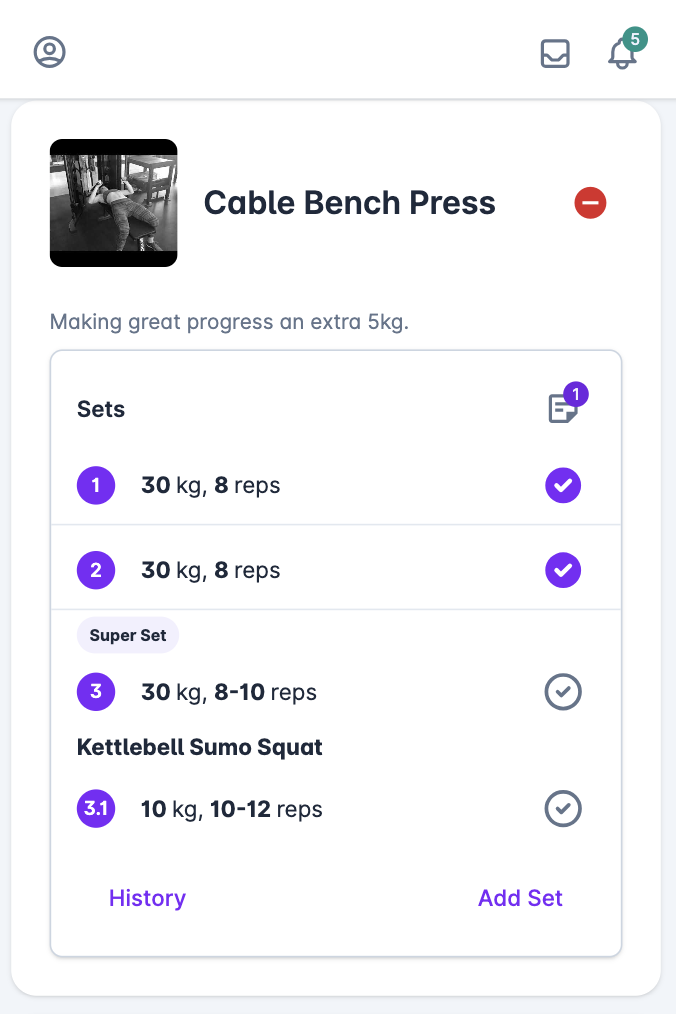Click the purple number 3 set badge
This screenshot has width=676, height=1014.
click(x=96, y=692)
